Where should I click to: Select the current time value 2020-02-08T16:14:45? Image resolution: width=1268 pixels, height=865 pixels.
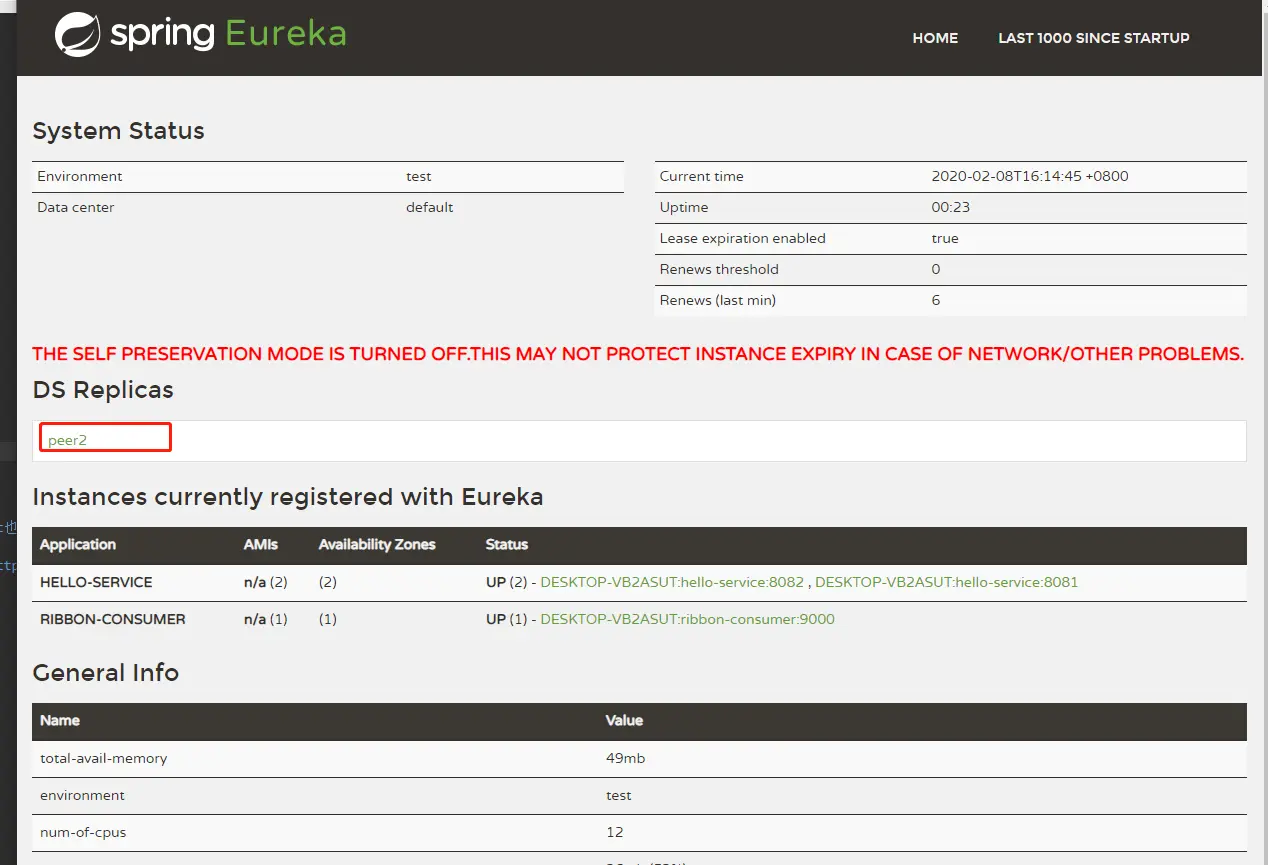(x=1030, y=176)
